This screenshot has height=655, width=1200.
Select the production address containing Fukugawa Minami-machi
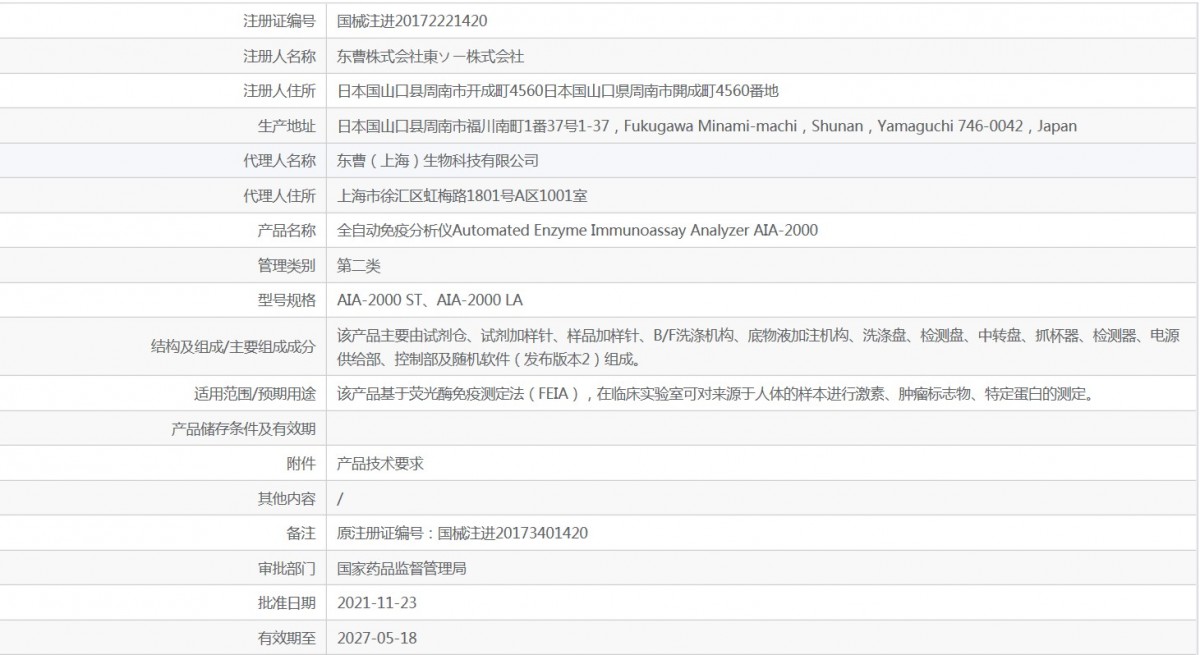(707, 126)
